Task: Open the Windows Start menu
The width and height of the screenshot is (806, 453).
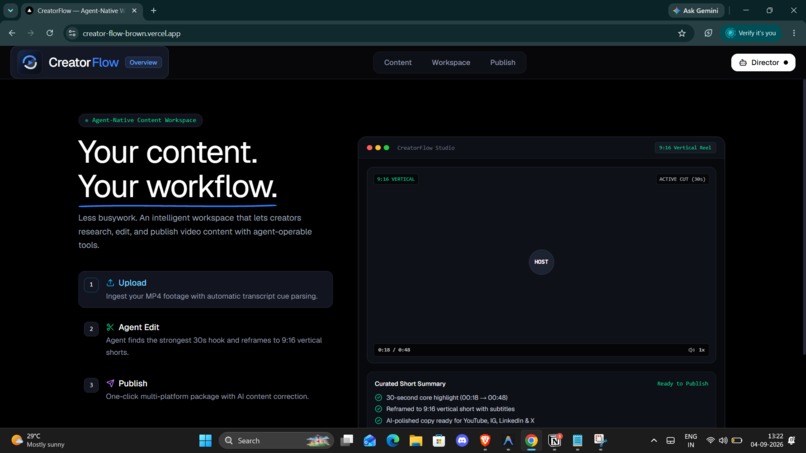Action: (205, 441)
